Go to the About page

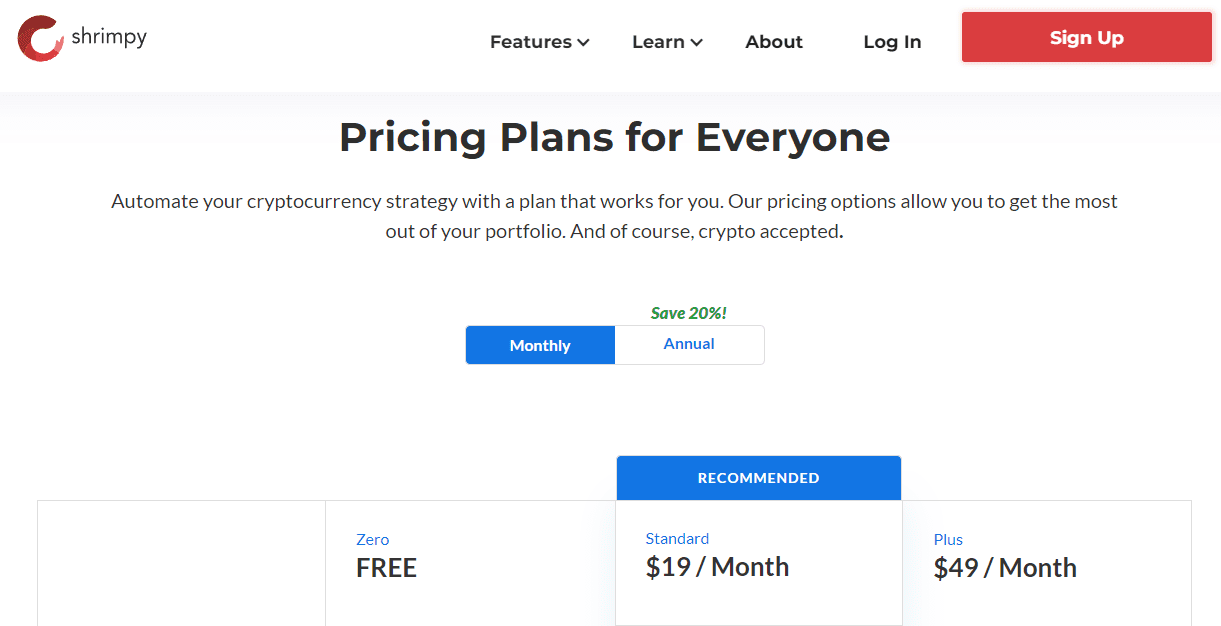[x=774, y=42]
